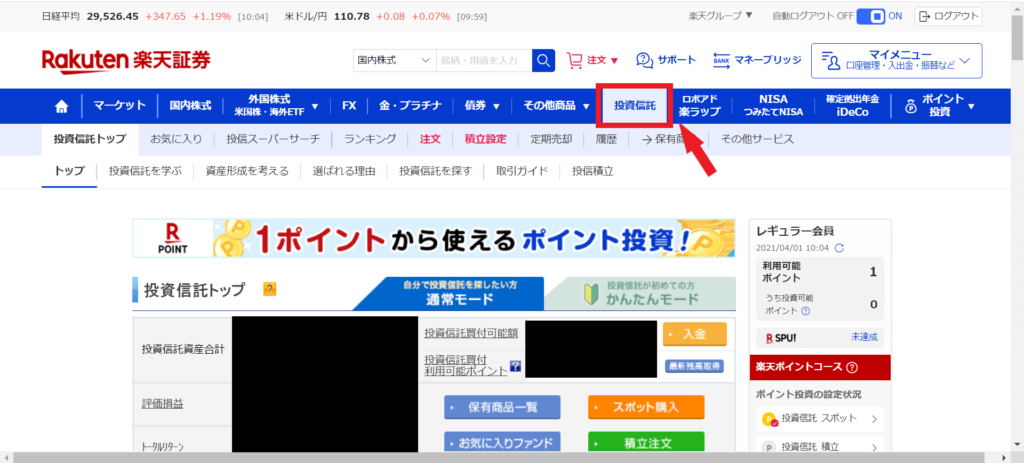Screen dimensions: 1024x463
Task: Click 積立注文 button
Action: (646, 443)
